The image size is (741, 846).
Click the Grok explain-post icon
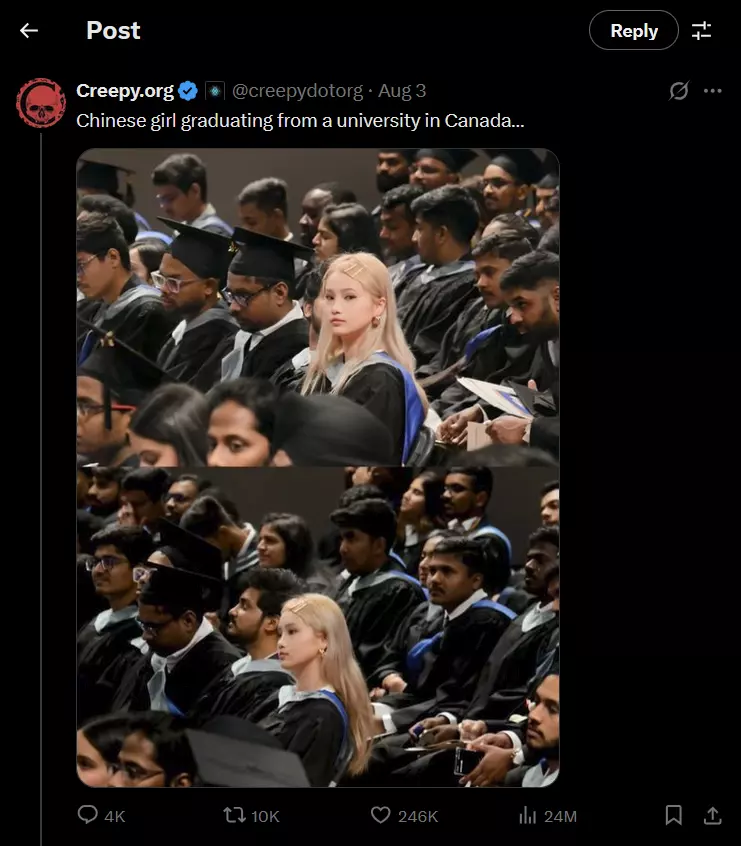pos(678,91)
